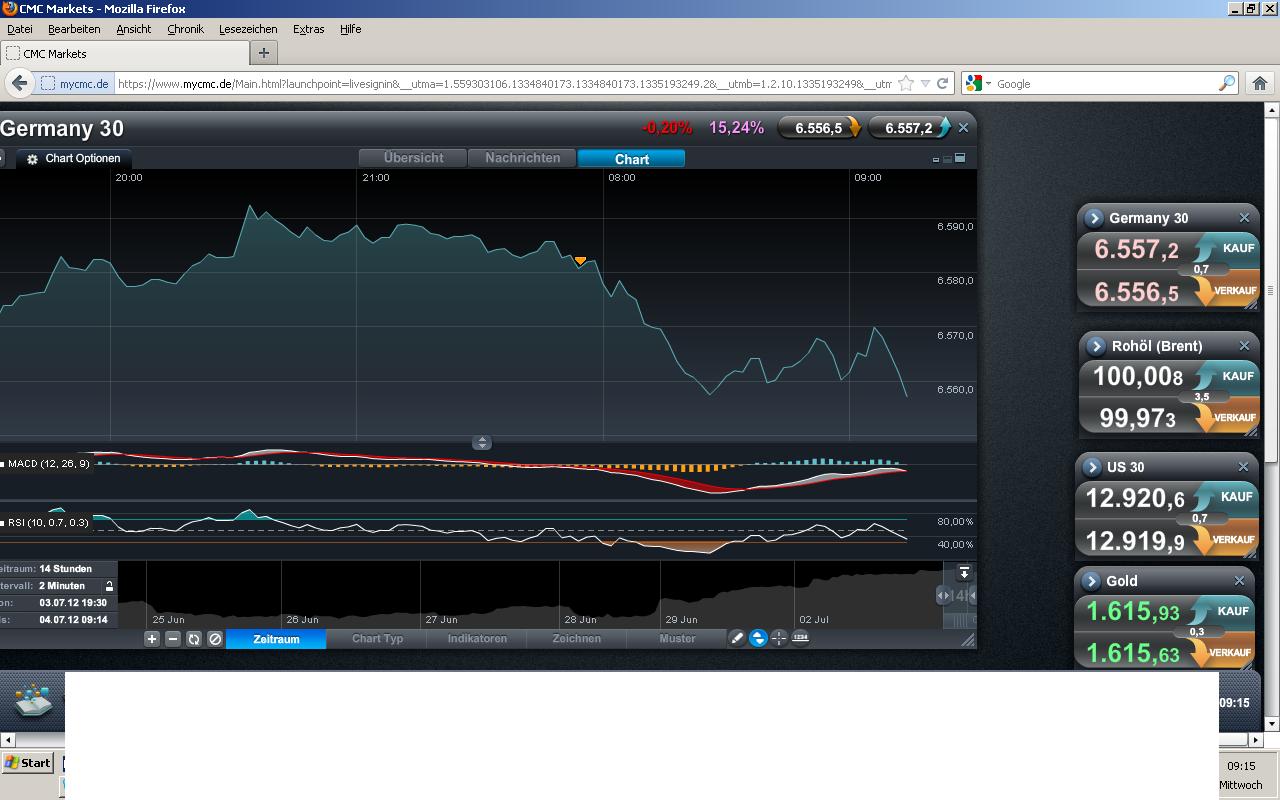Open the Extras menu
The height and width of the screenshot is (800, 1280).
308,29
